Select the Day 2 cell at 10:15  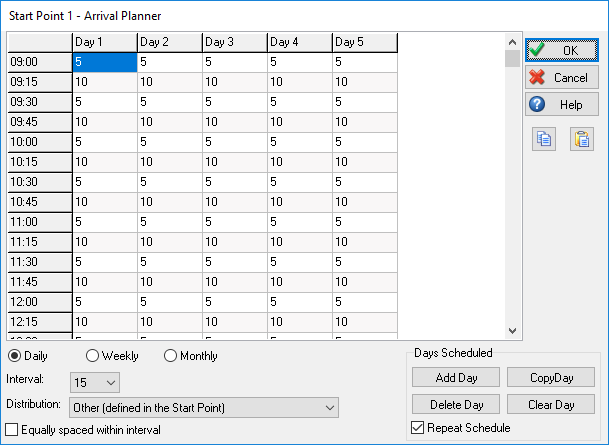pos(170,162)
